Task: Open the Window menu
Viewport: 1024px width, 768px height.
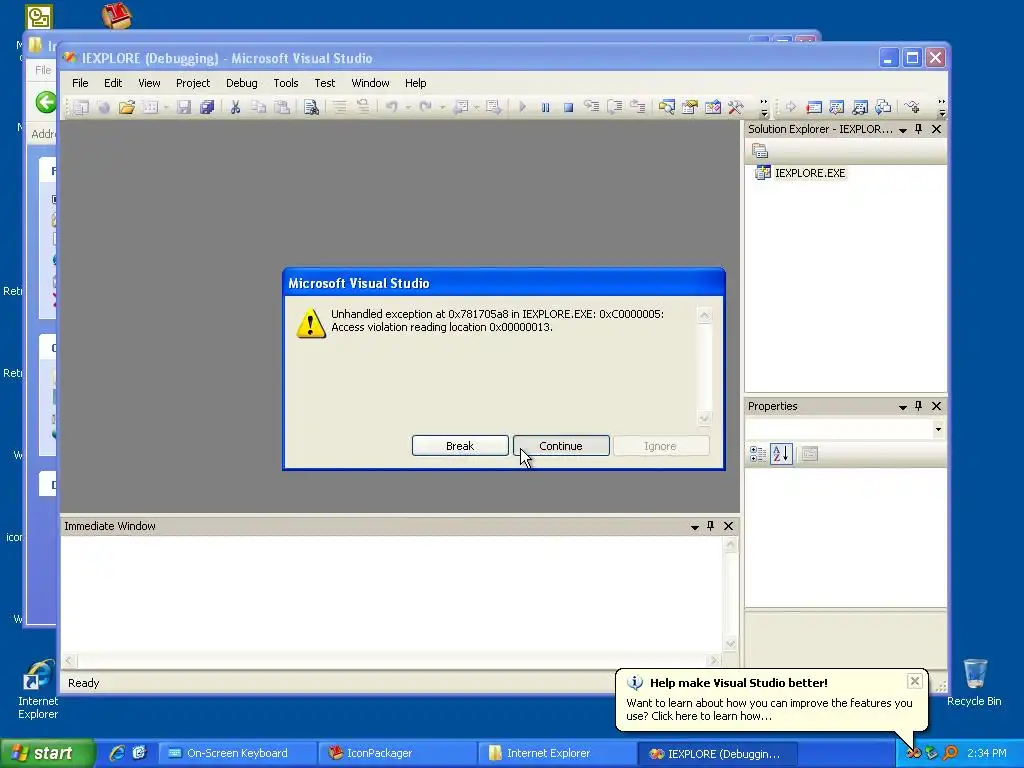Action: point(370,83)
